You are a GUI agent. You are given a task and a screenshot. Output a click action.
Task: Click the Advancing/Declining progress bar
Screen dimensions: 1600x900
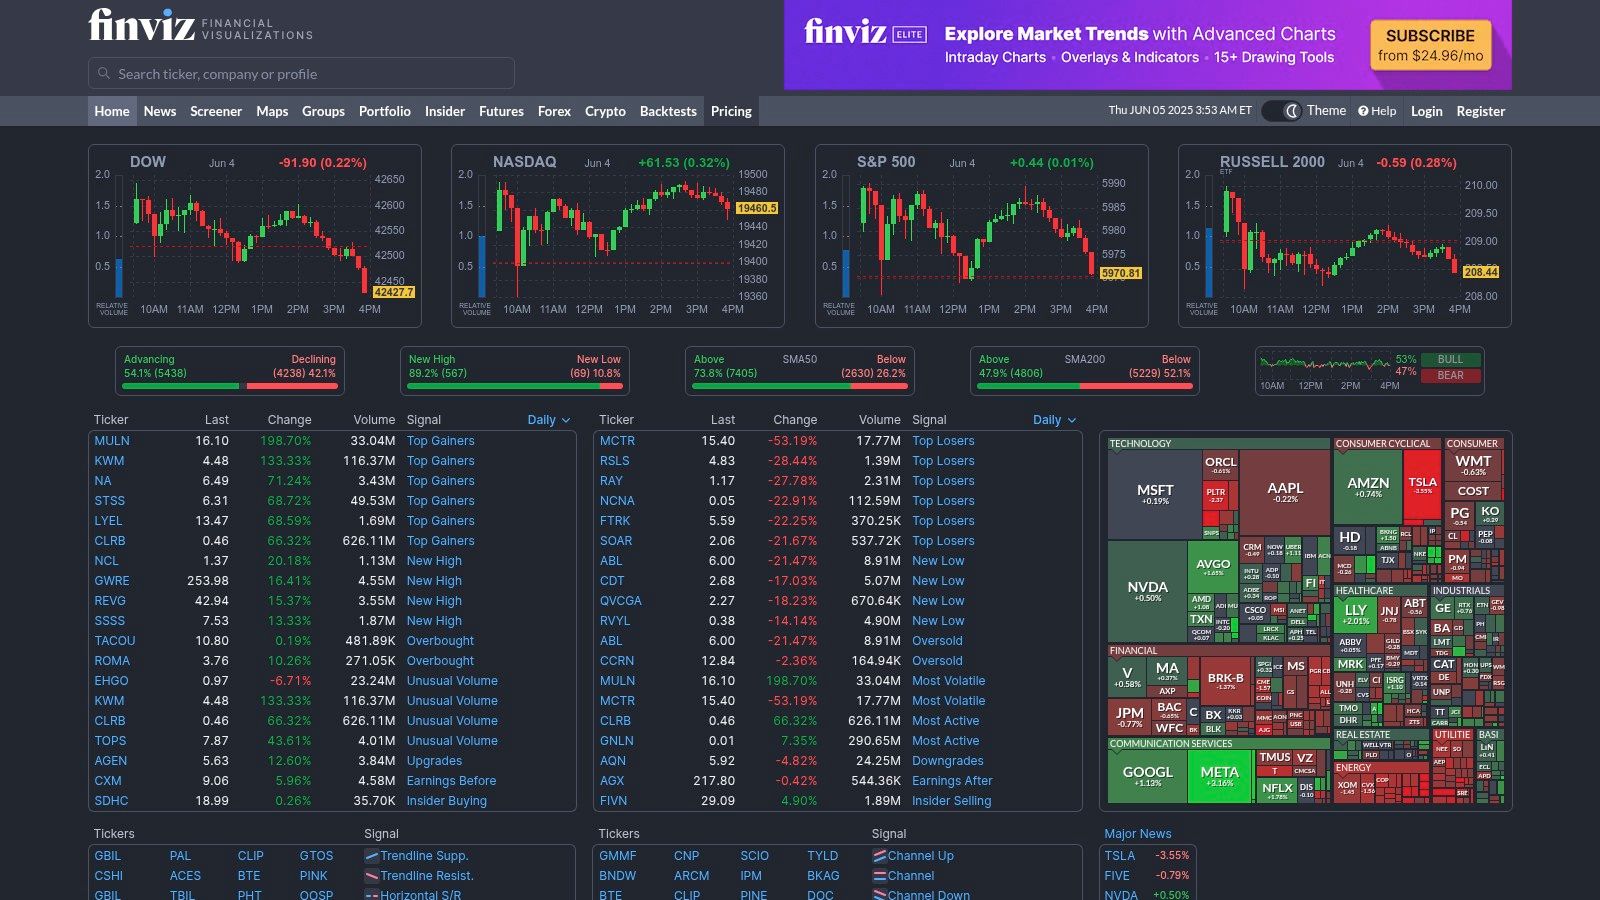(230, 385)
